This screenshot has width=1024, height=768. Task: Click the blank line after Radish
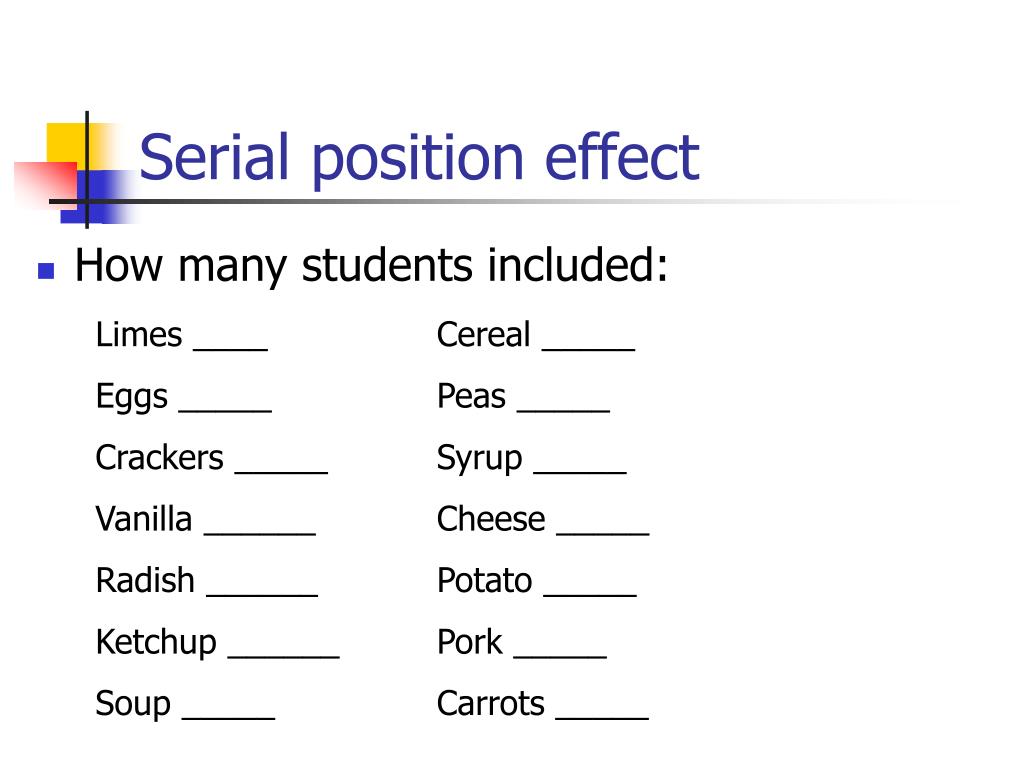pos(263,594)
